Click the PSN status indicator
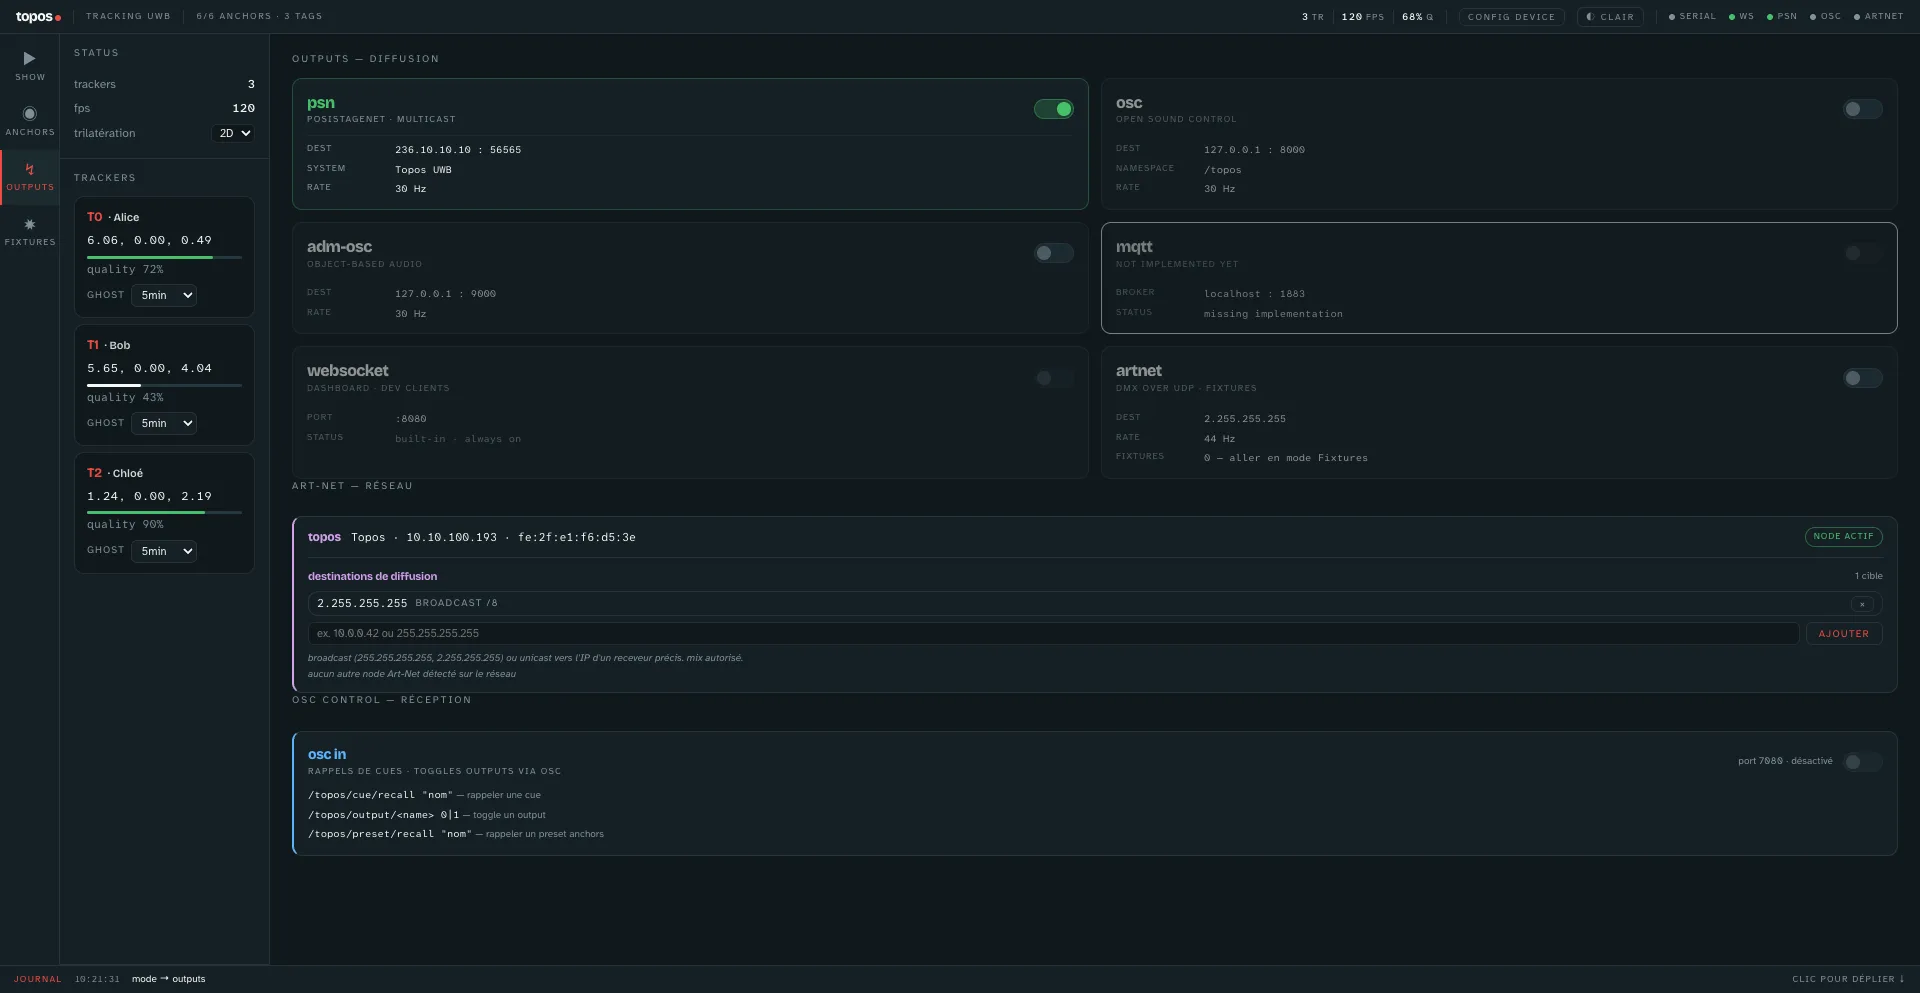The height and width of the screenshot is (993, 1920). [1782, 17]
